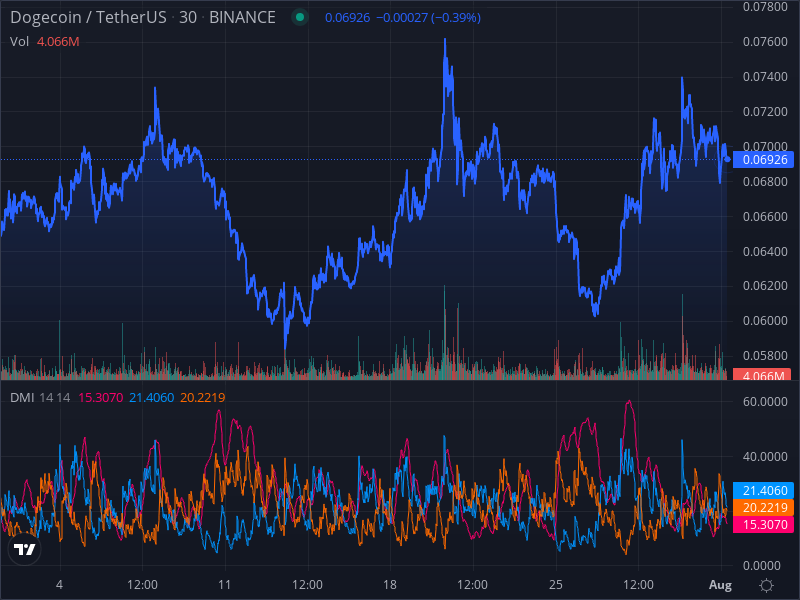Click the 30 interval label
This screenshot has height=600, width=800.
click(188, 17)
